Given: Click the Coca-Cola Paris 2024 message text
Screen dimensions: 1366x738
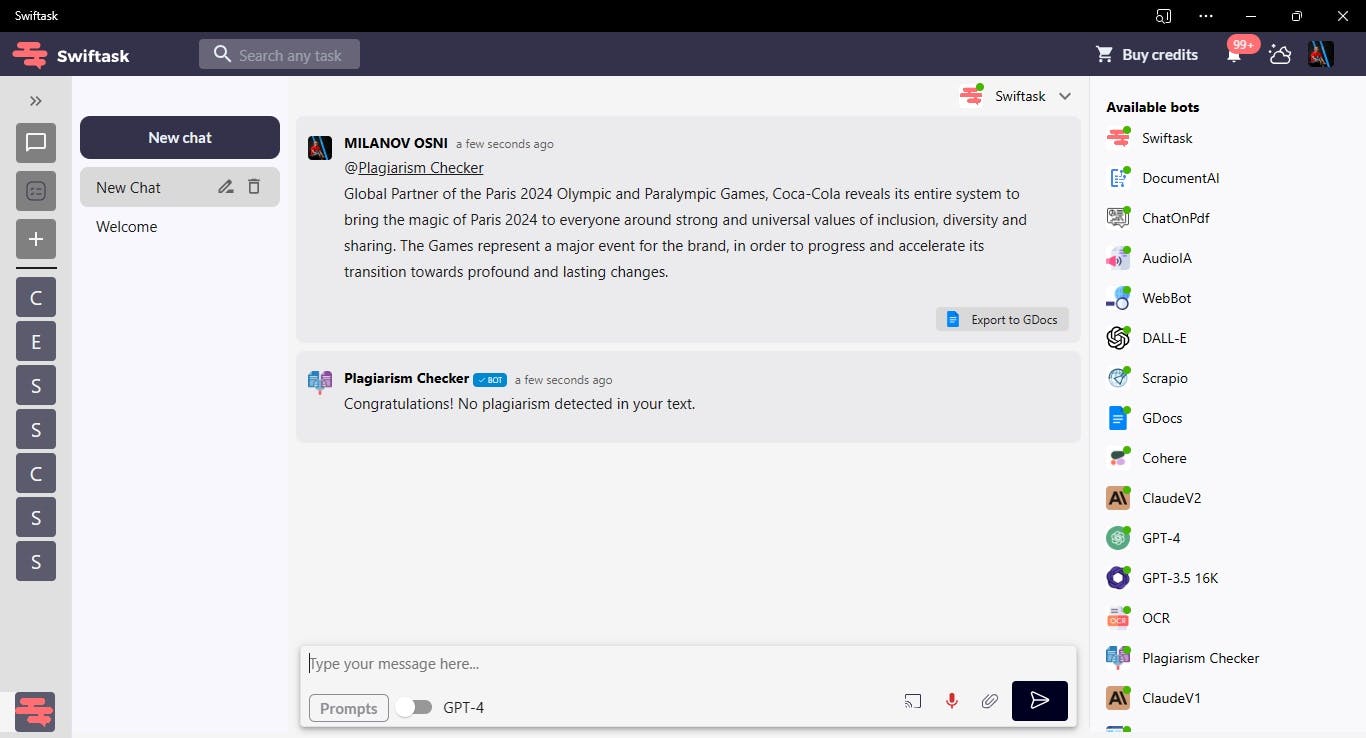Looking at the screenshot, I should [x=685, y=232].
